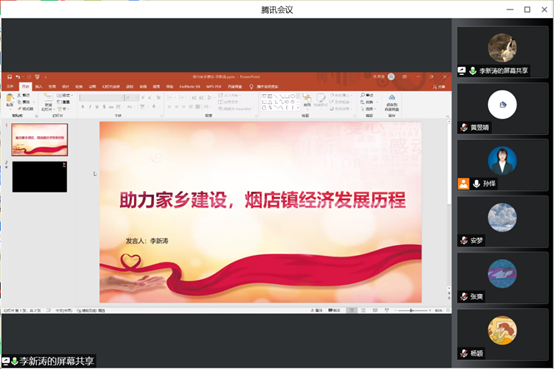This screenshot has width=554, height=369.
Task: Switch to the EndNote X8 ribbon tab
Action: coord(190,87)
